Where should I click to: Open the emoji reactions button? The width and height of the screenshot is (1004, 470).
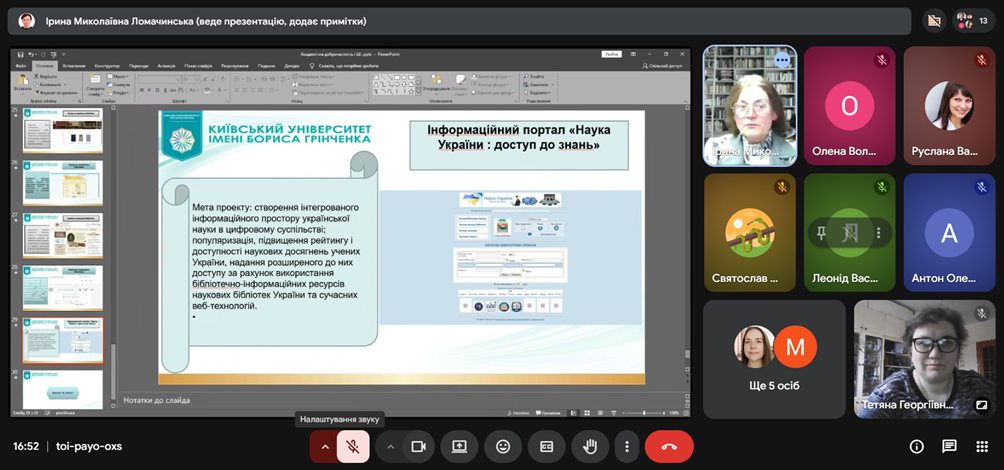(x=503, y=446)
